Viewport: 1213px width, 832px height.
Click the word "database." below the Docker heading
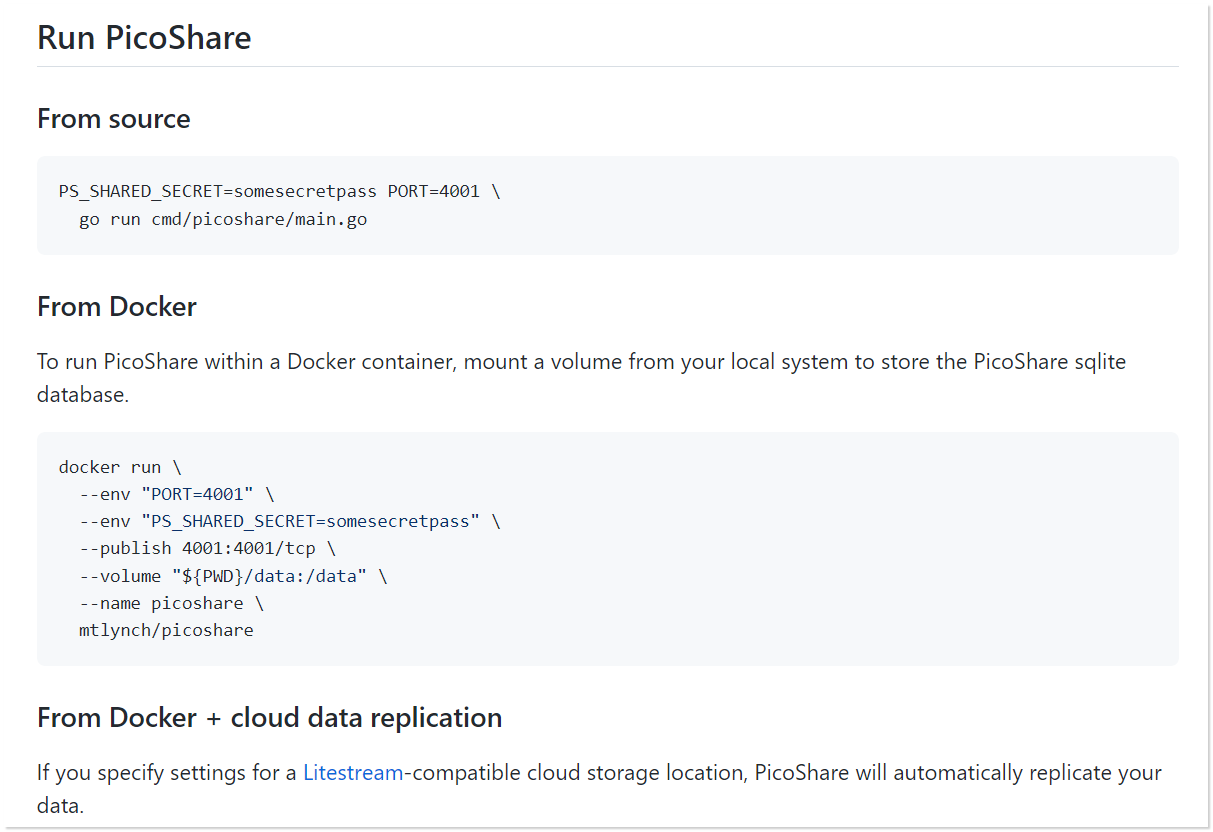[83, 395]
